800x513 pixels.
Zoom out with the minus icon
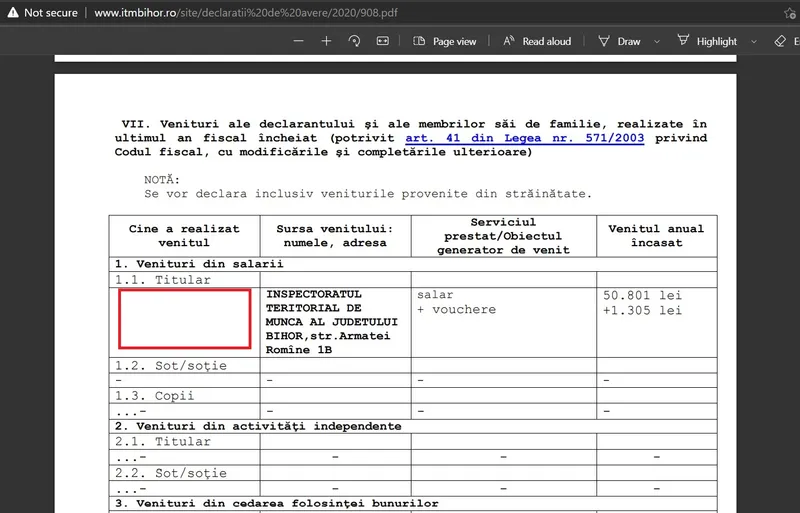[x=298, y=41]
